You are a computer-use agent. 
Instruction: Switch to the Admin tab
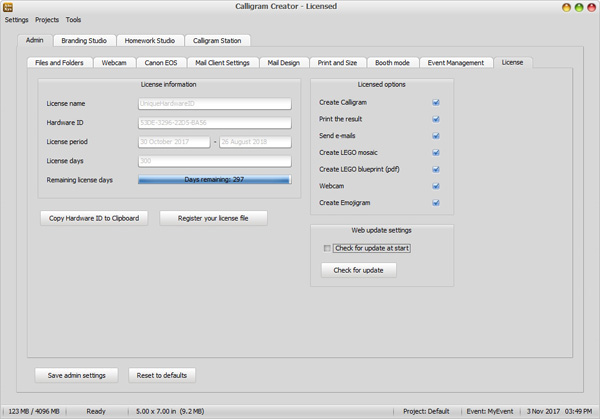[x=34, y=40]
